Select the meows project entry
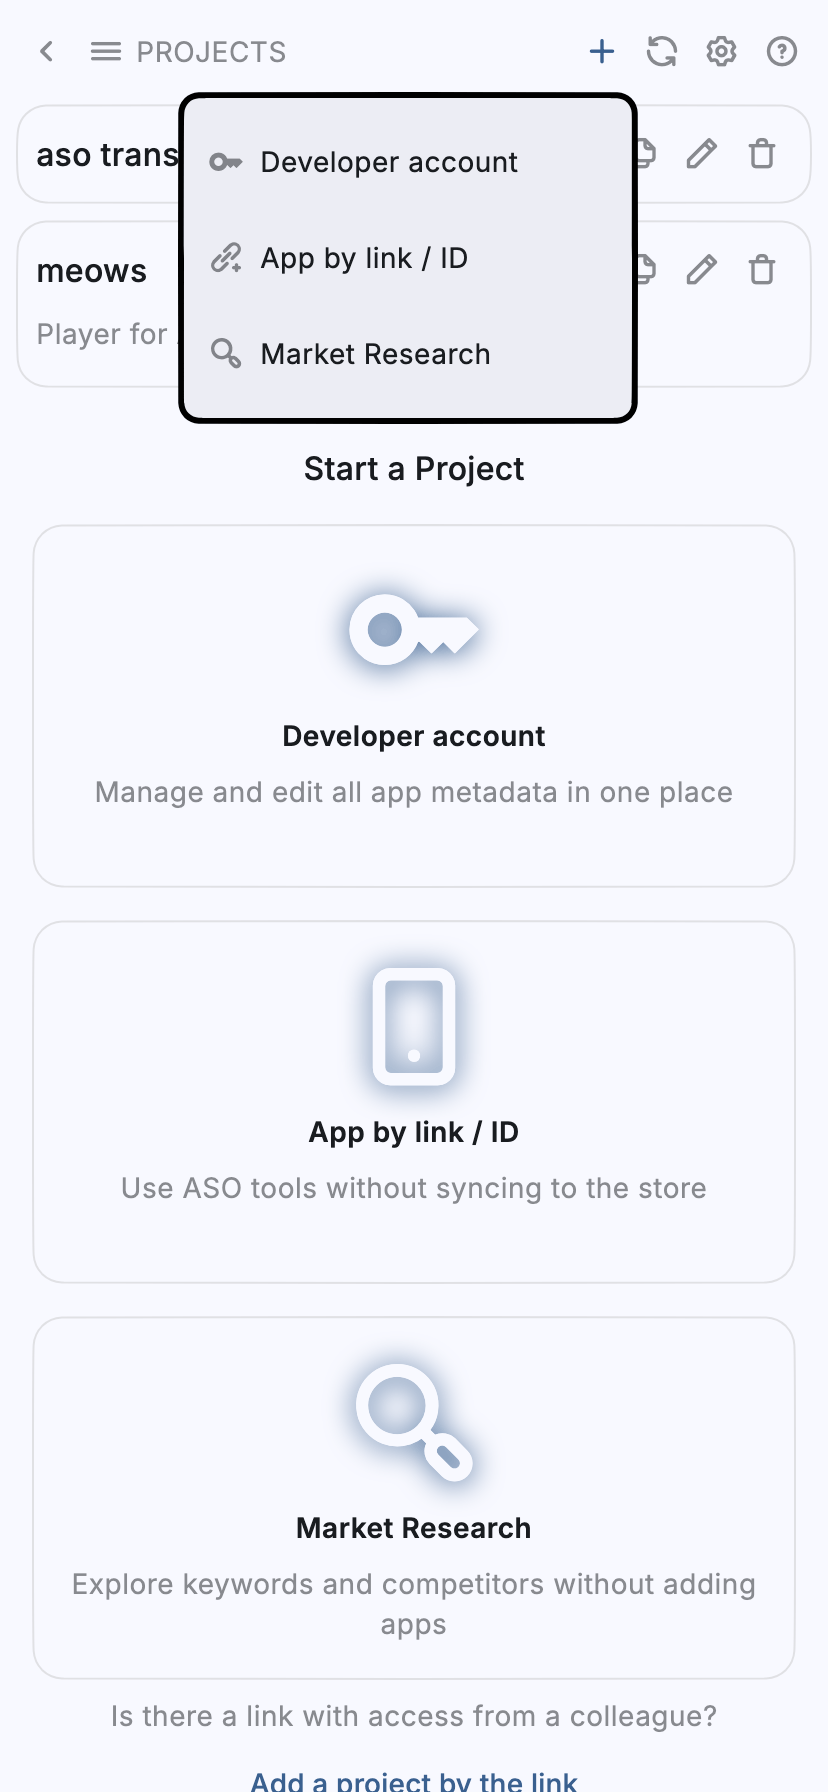The image size is (828, 1792). pyautogui.click(x=92, y=268)
